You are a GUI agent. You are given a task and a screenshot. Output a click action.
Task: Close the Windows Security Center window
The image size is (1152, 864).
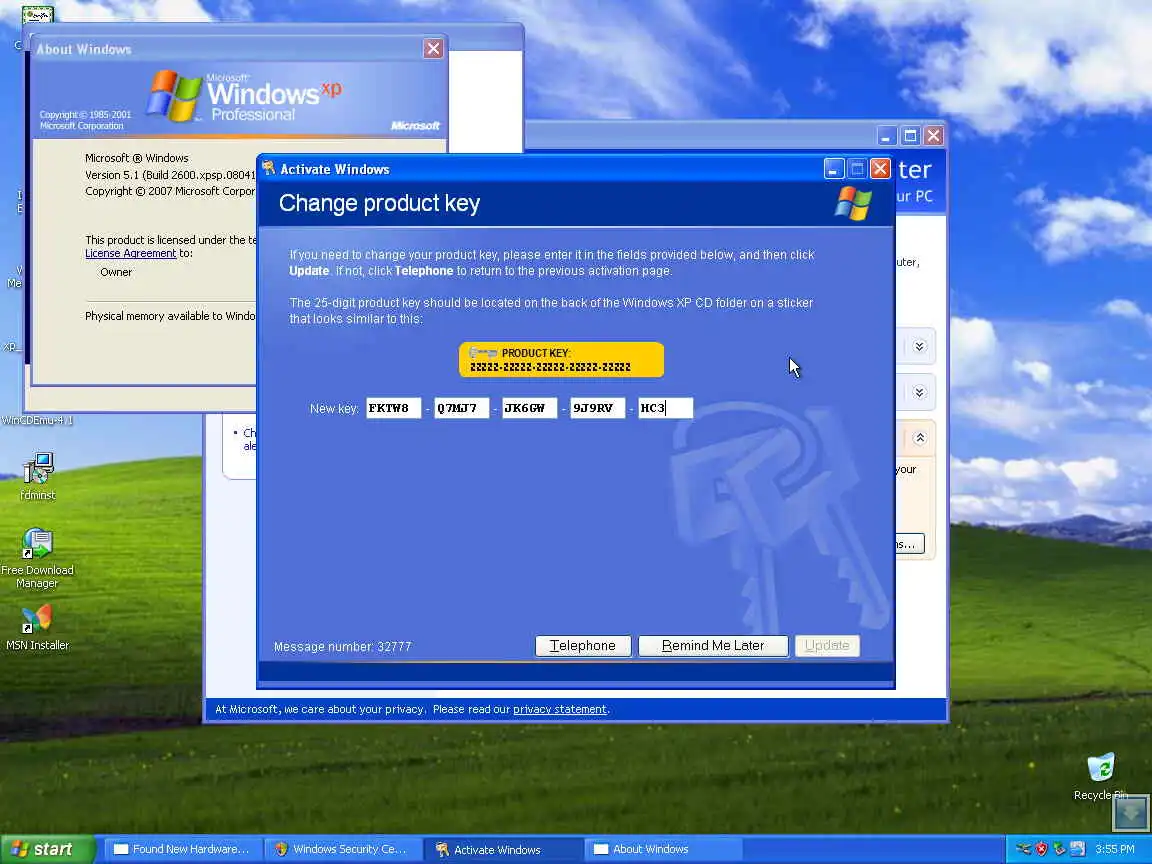click(934, 136)
